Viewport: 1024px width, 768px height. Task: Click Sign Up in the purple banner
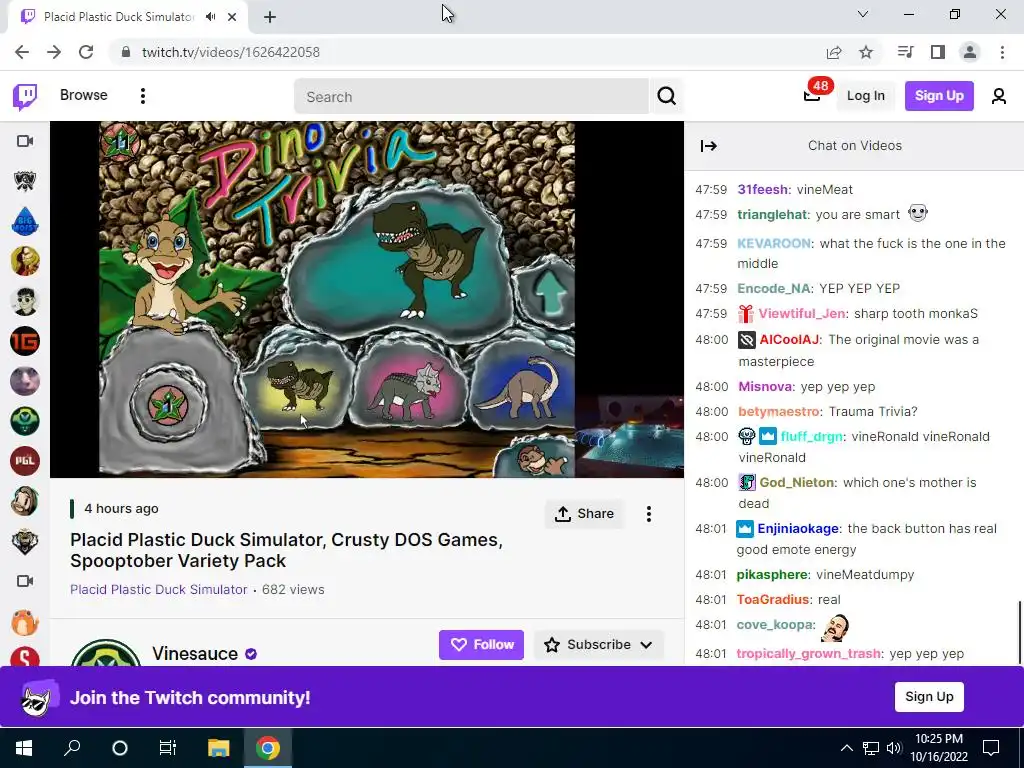pyautogui.click(x=929, y=697)
